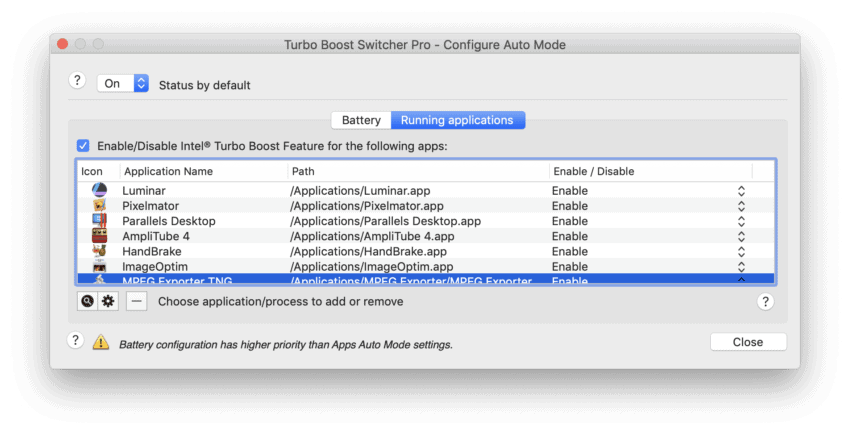
Task: Click the Enable value for HandBrake
Action: point(570,251)
